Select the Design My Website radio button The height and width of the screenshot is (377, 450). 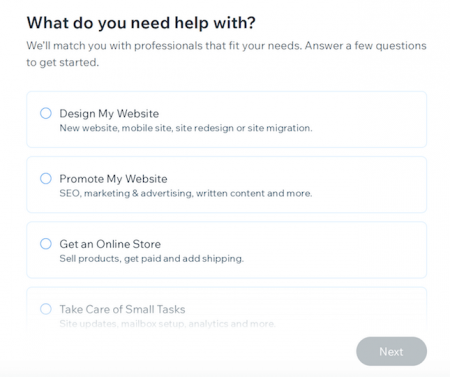point(46,113)
